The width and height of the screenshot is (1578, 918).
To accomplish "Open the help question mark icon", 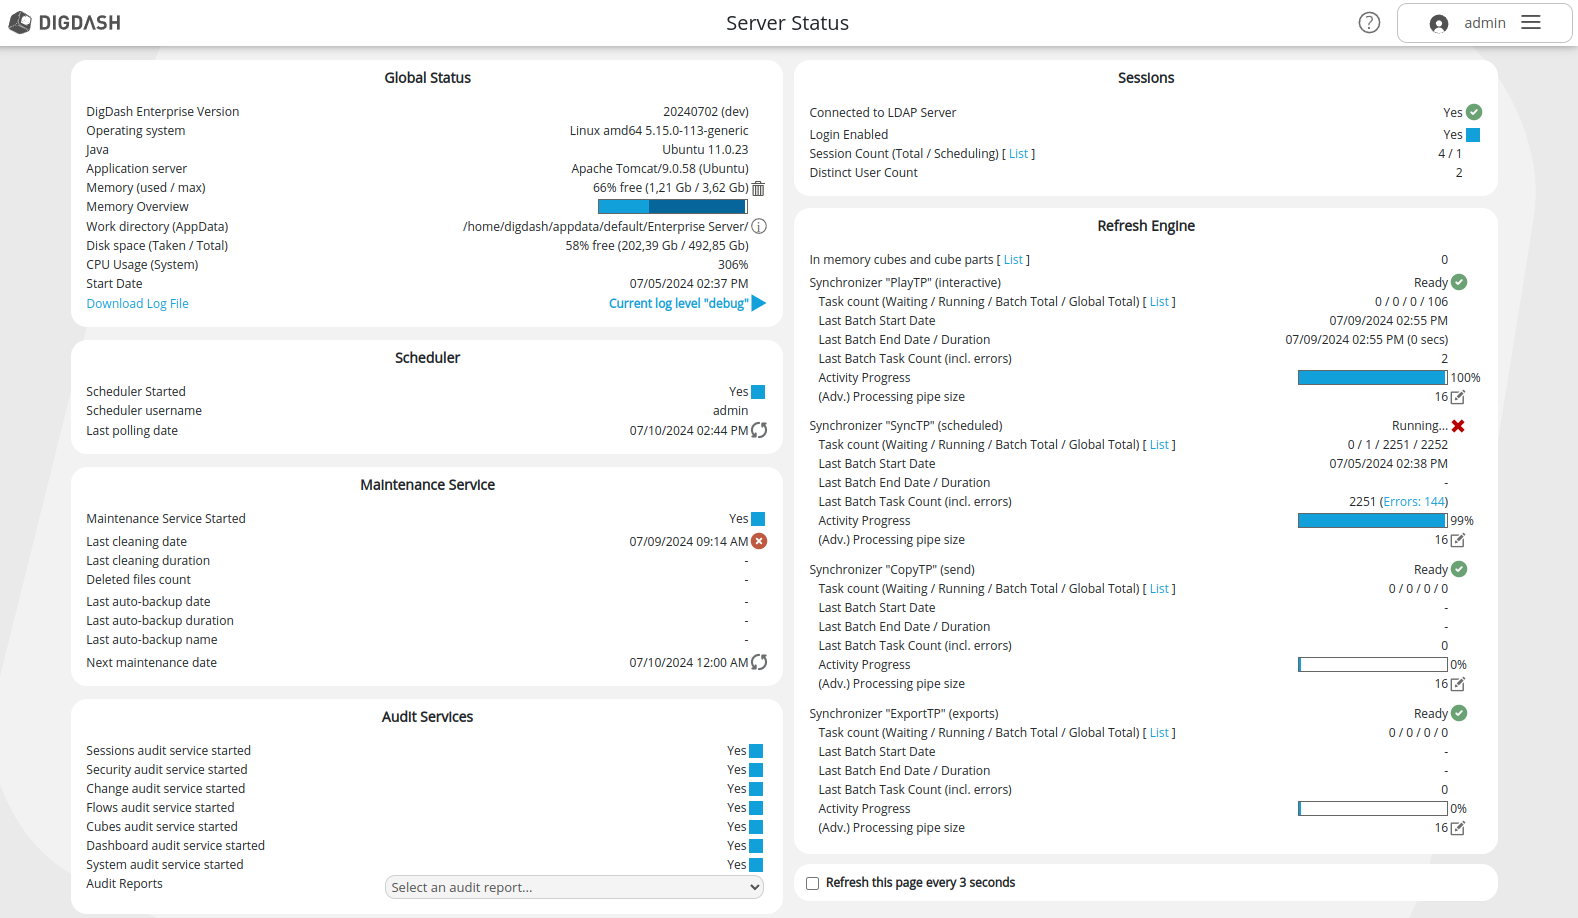I will (x=1369, y=23).
